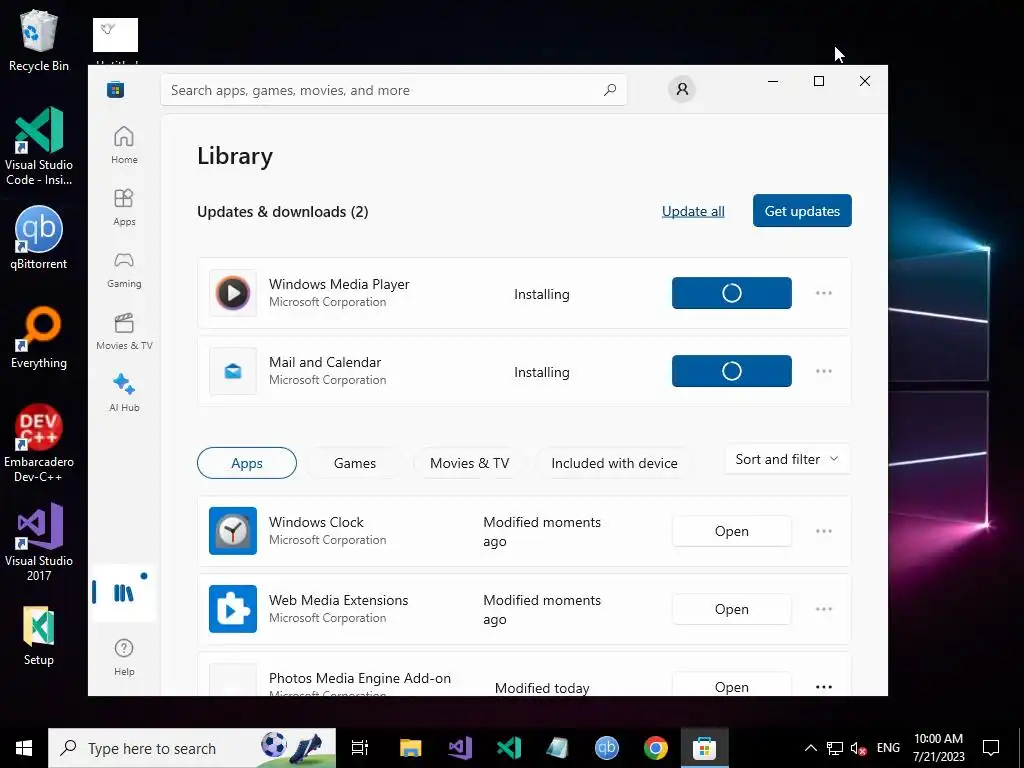Click the search magnifier icon
This screenshot has width=1024, height=768.
click(x=610, y=90)
